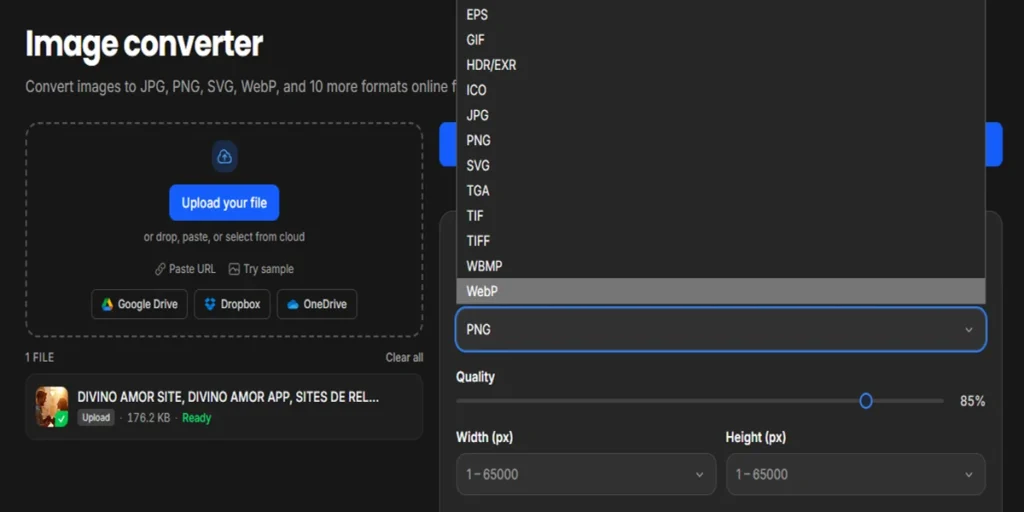This screenshot has width=1024, height=512.
Task: Click the Upload tag on file row
Action: tap(96, 418)
